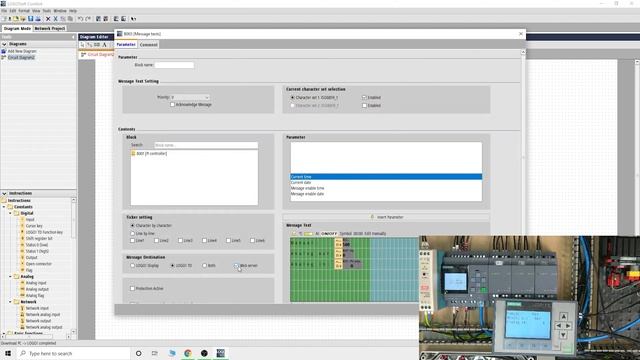Click the selection tool icon in Diagram Editor
The height and width of the screenshot is (360, 640).
82,45
